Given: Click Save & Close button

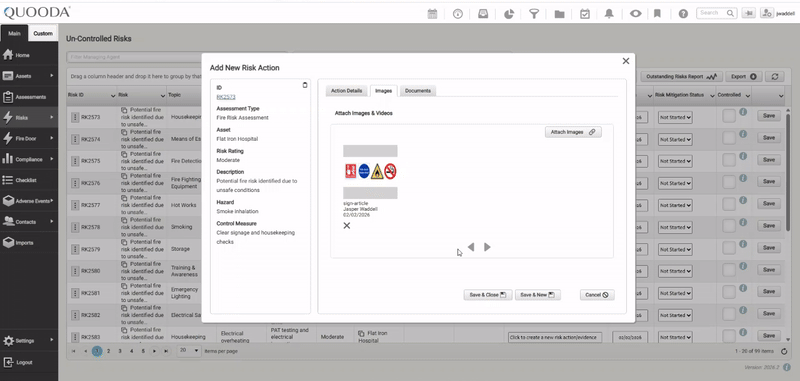Looking at the screenshot, I should point(487,295).
